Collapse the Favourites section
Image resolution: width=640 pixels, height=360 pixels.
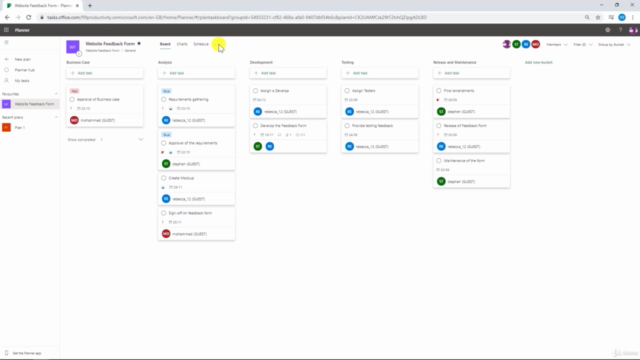pos(56,94)
